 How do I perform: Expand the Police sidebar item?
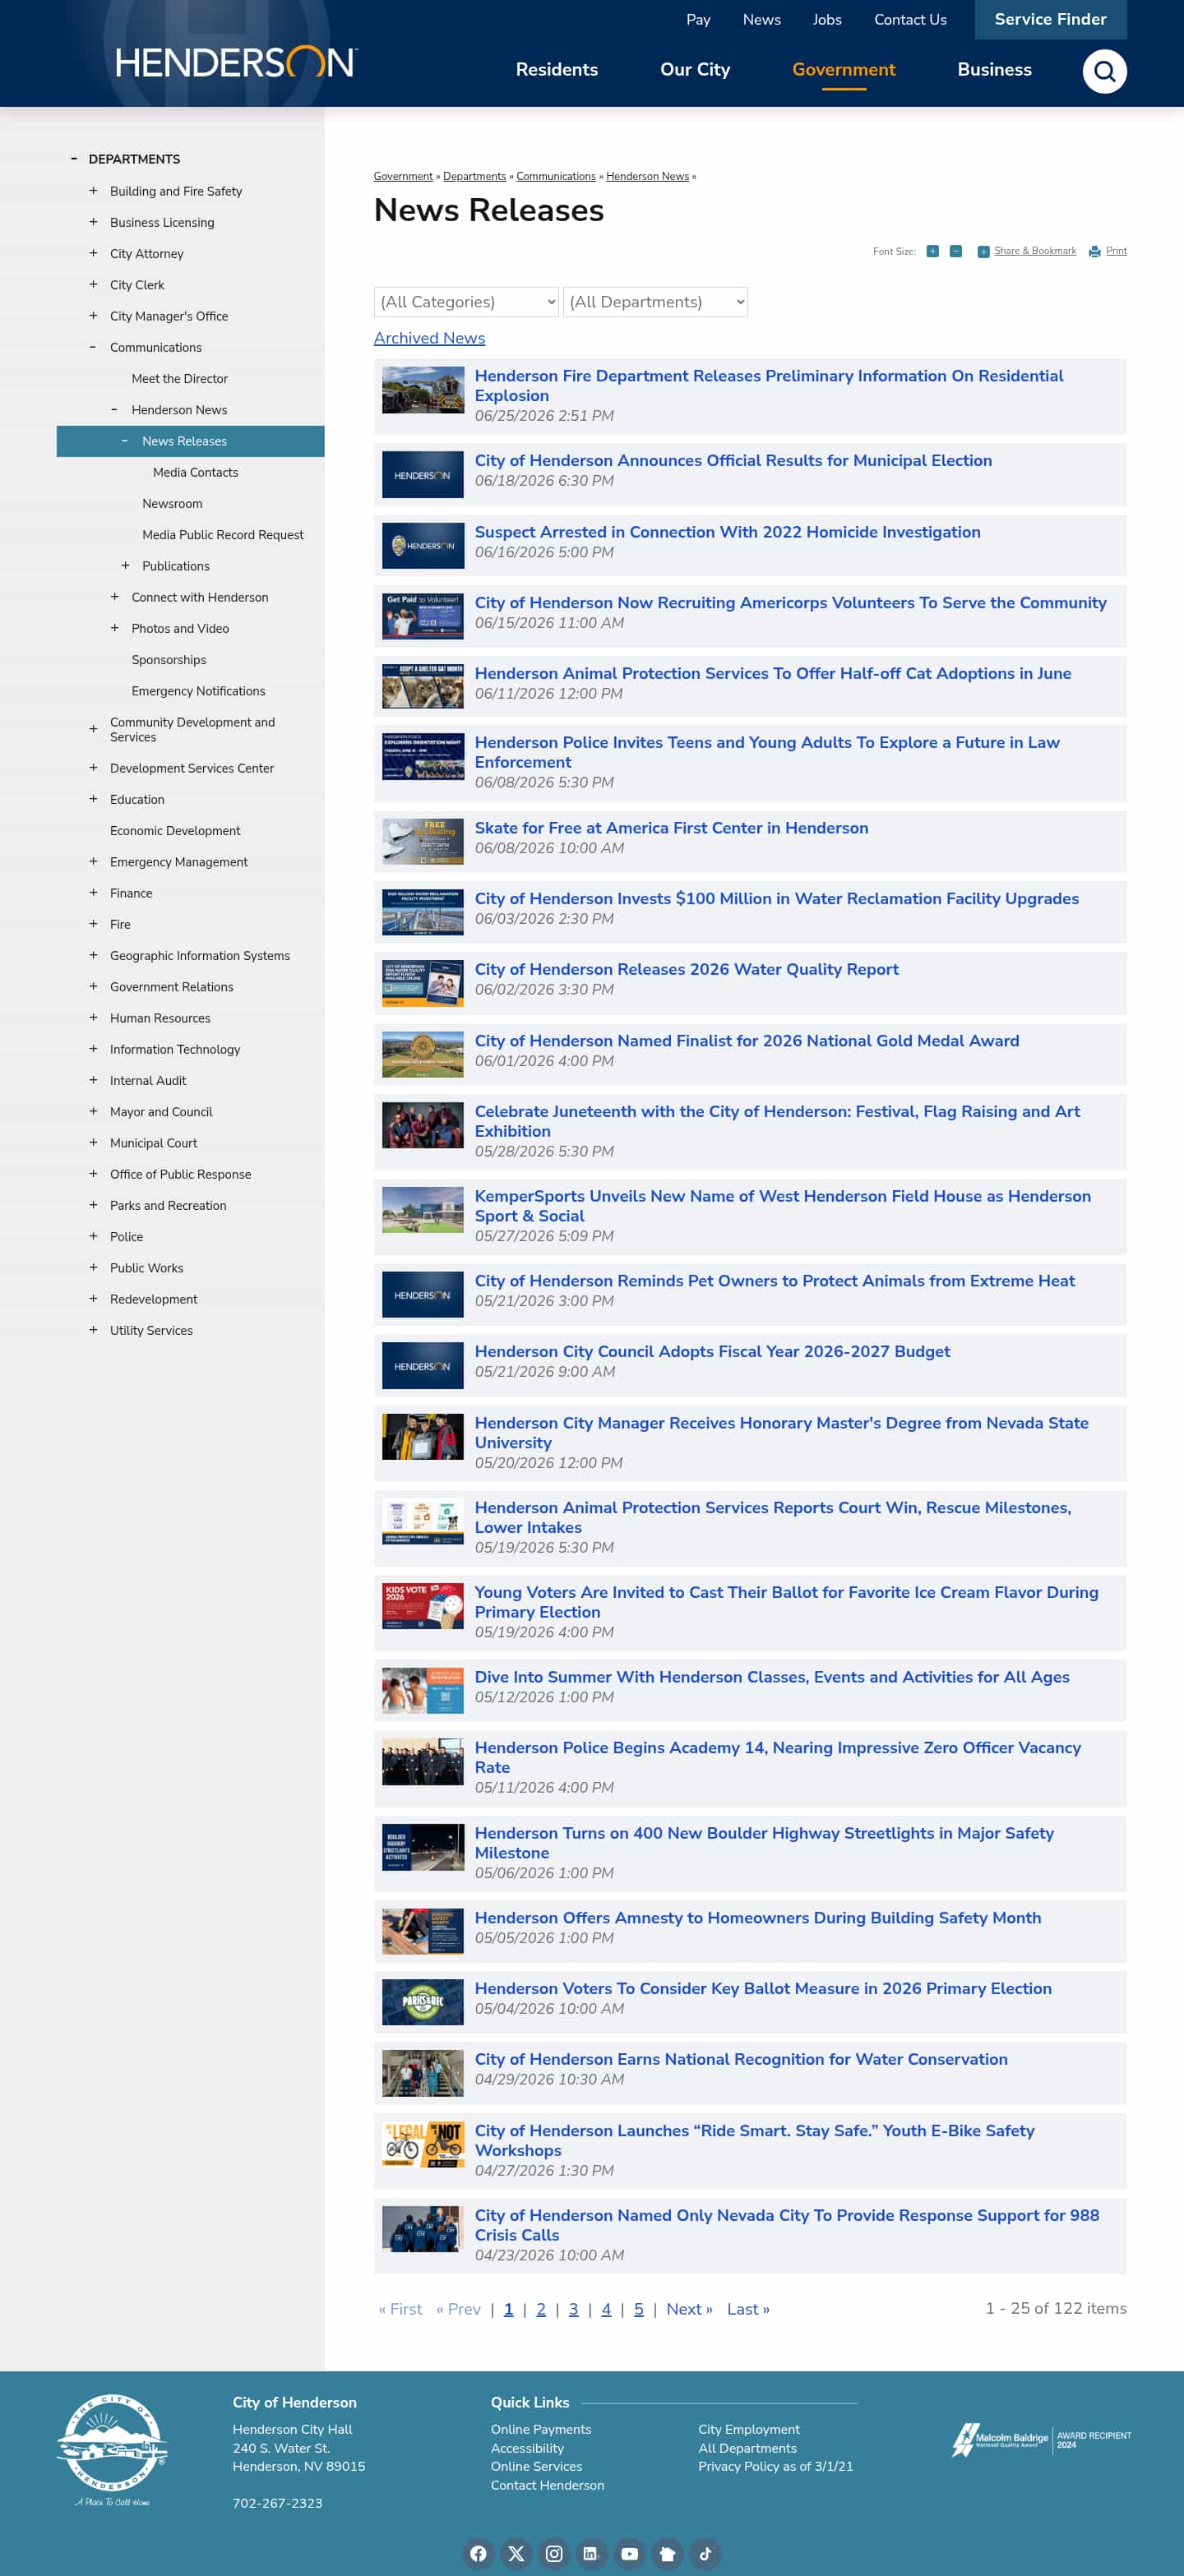93,1236
